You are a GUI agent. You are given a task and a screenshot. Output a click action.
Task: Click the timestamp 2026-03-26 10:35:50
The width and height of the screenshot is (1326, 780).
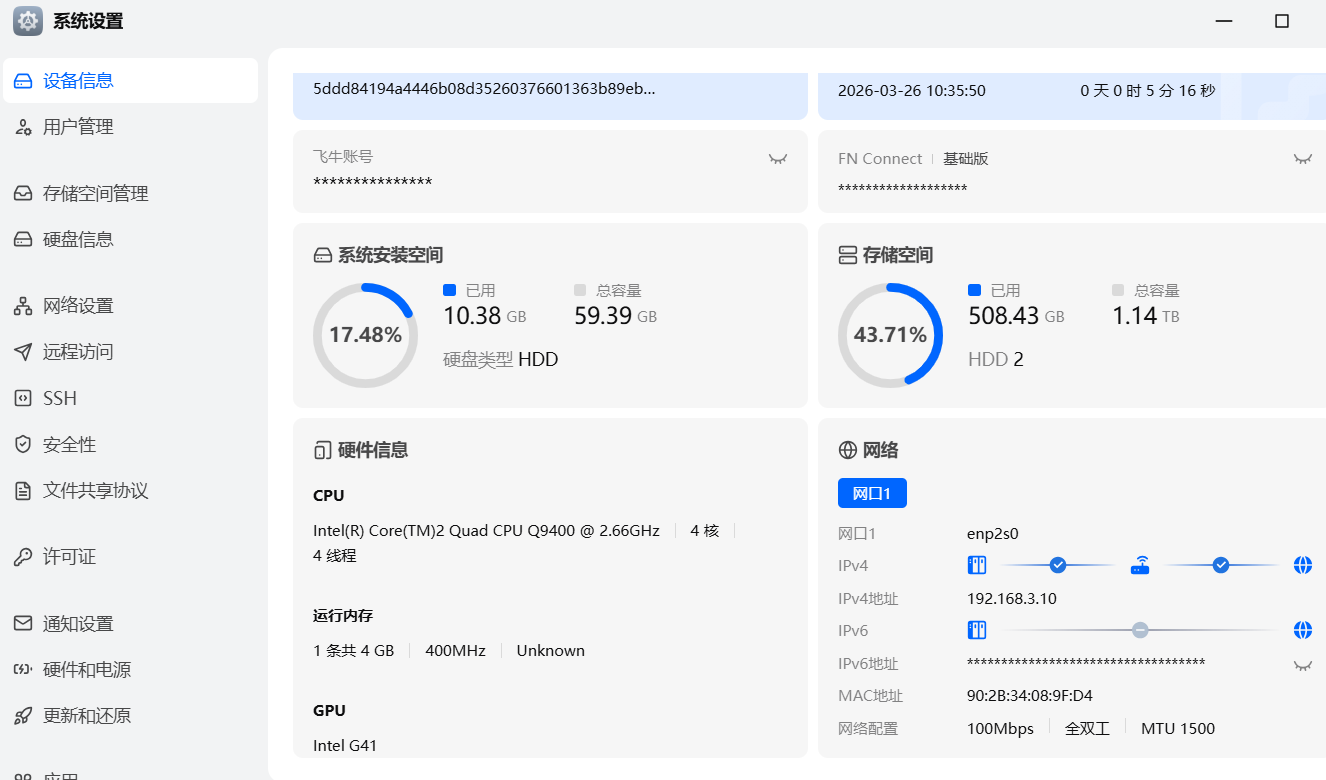pyautogui.click(x=912, y=90)
